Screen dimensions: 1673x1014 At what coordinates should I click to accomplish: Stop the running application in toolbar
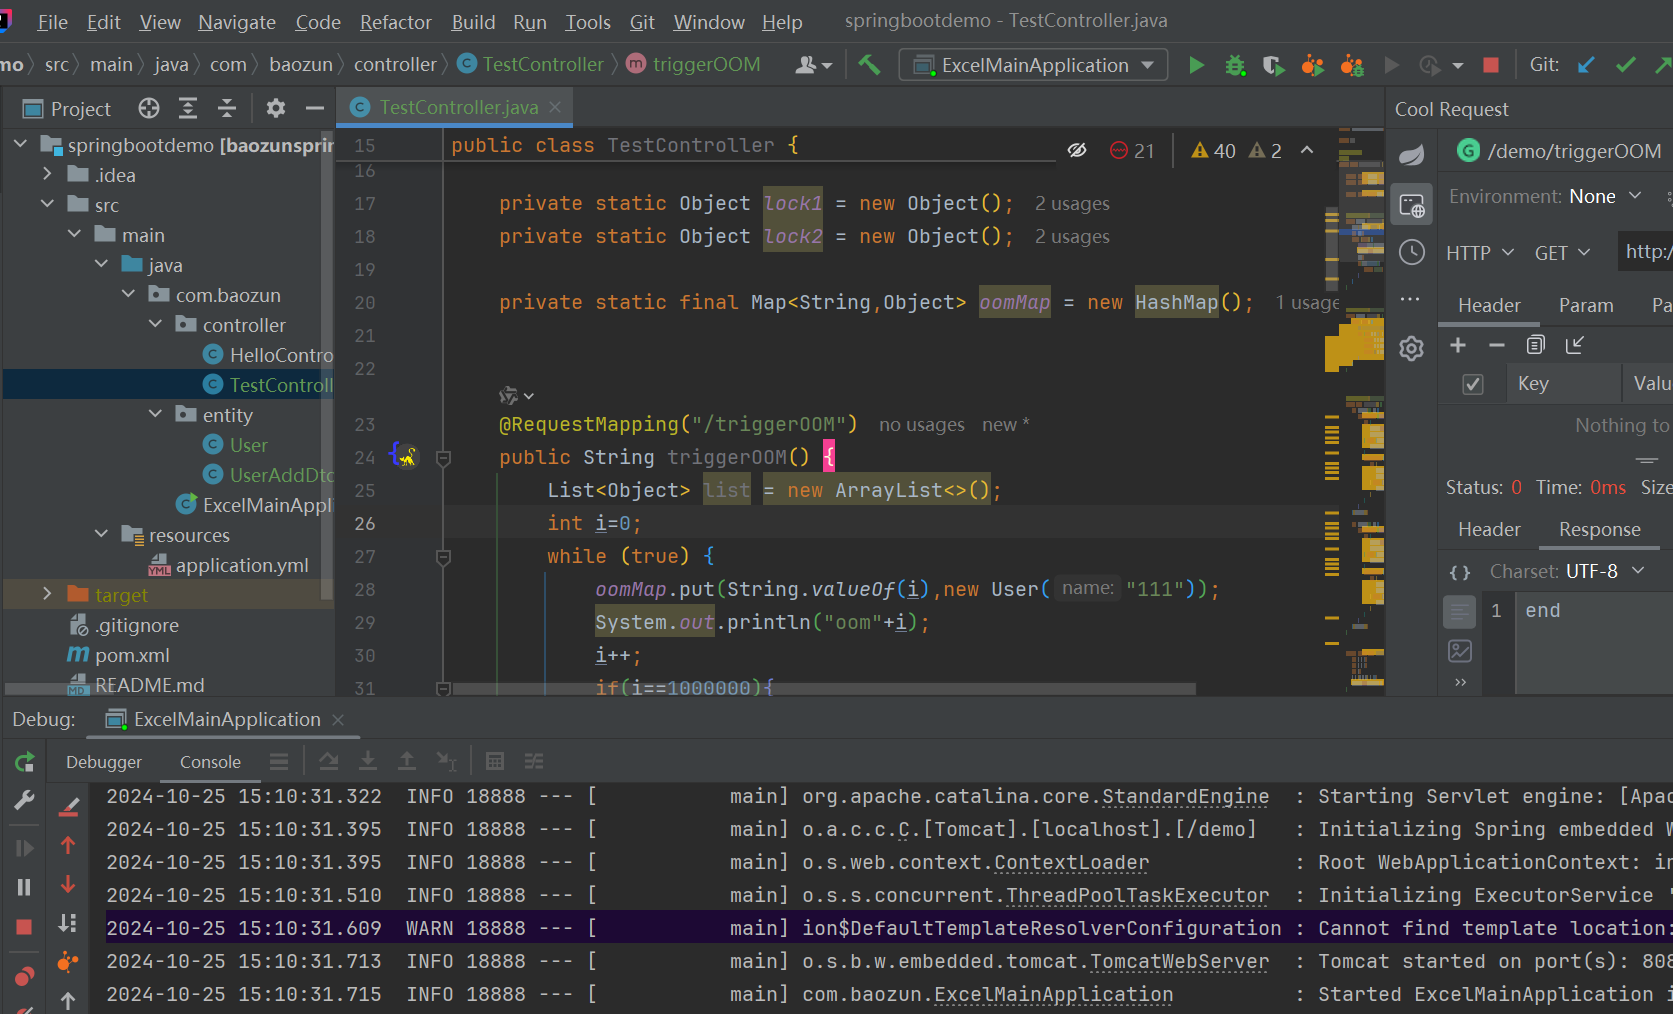pos(1491,65)
